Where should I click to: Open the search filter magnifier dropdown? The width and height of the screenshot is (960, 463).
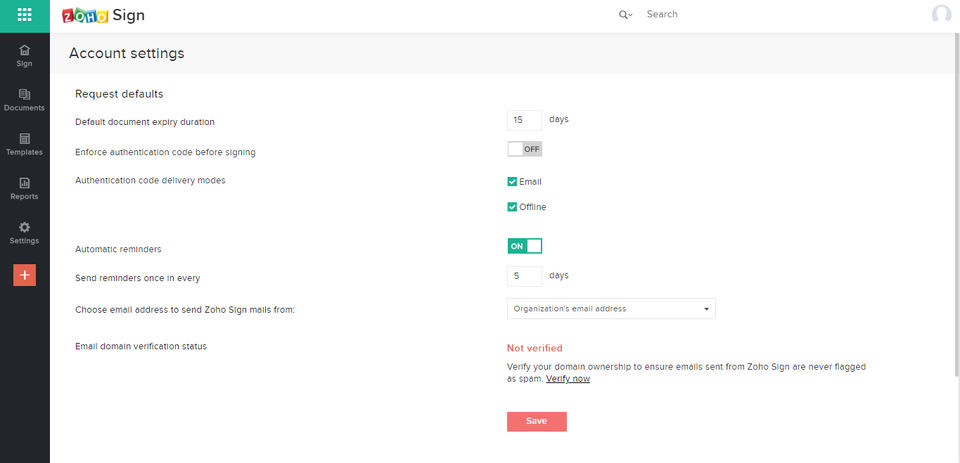click(x=625, y=15)
